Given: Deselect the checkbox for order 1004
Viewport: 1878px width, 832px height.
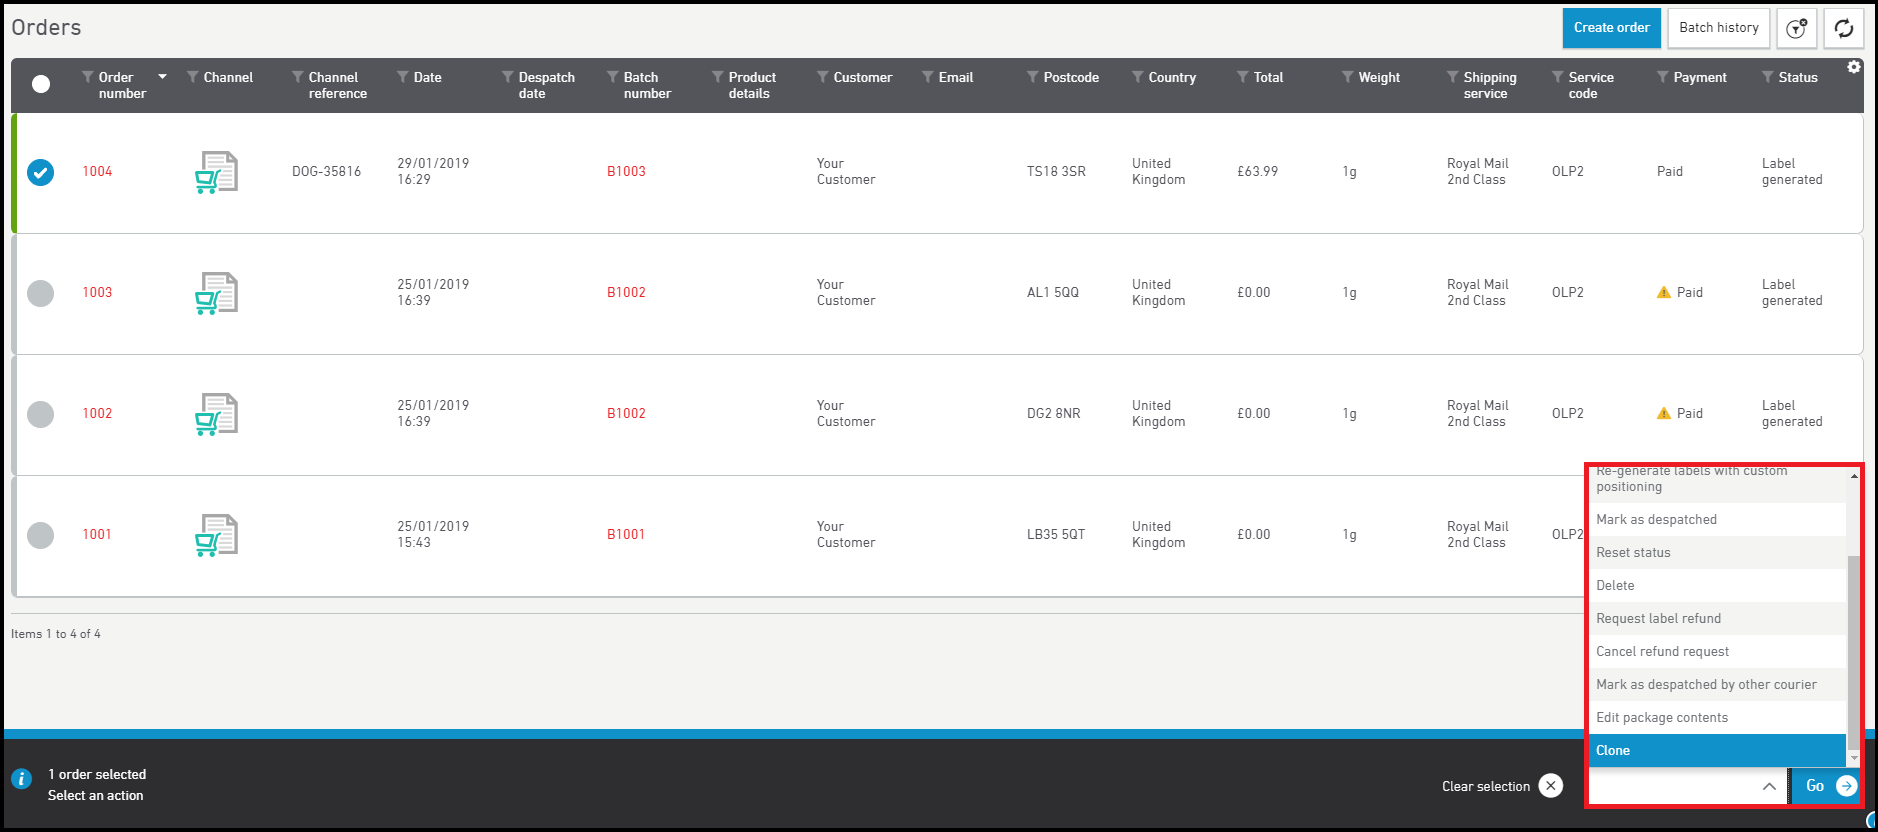Looking at the screenshot, I should [x=41, y=173].
